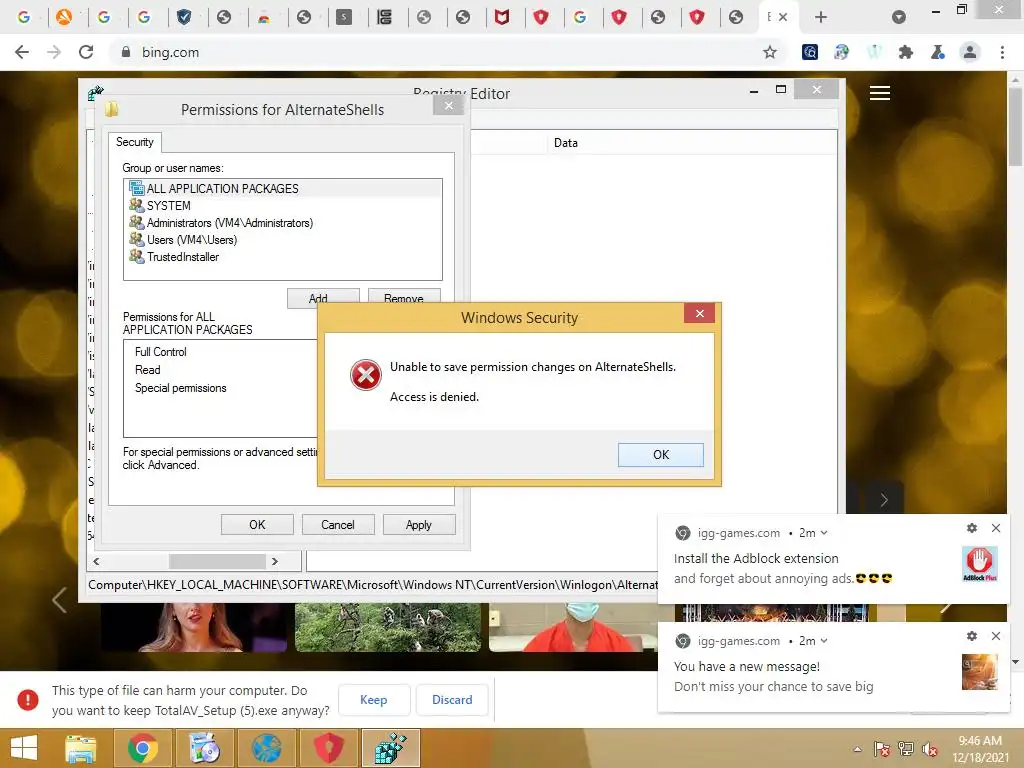The image size is (1024, 768).
Task: Open the Windows Start button
Action: (24, 748)
